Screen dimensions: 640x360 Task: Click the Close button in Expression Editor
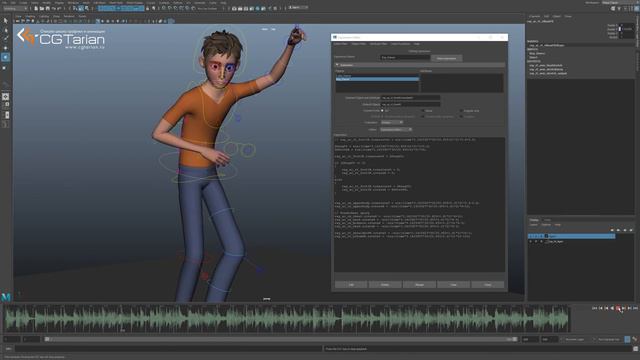488,284
